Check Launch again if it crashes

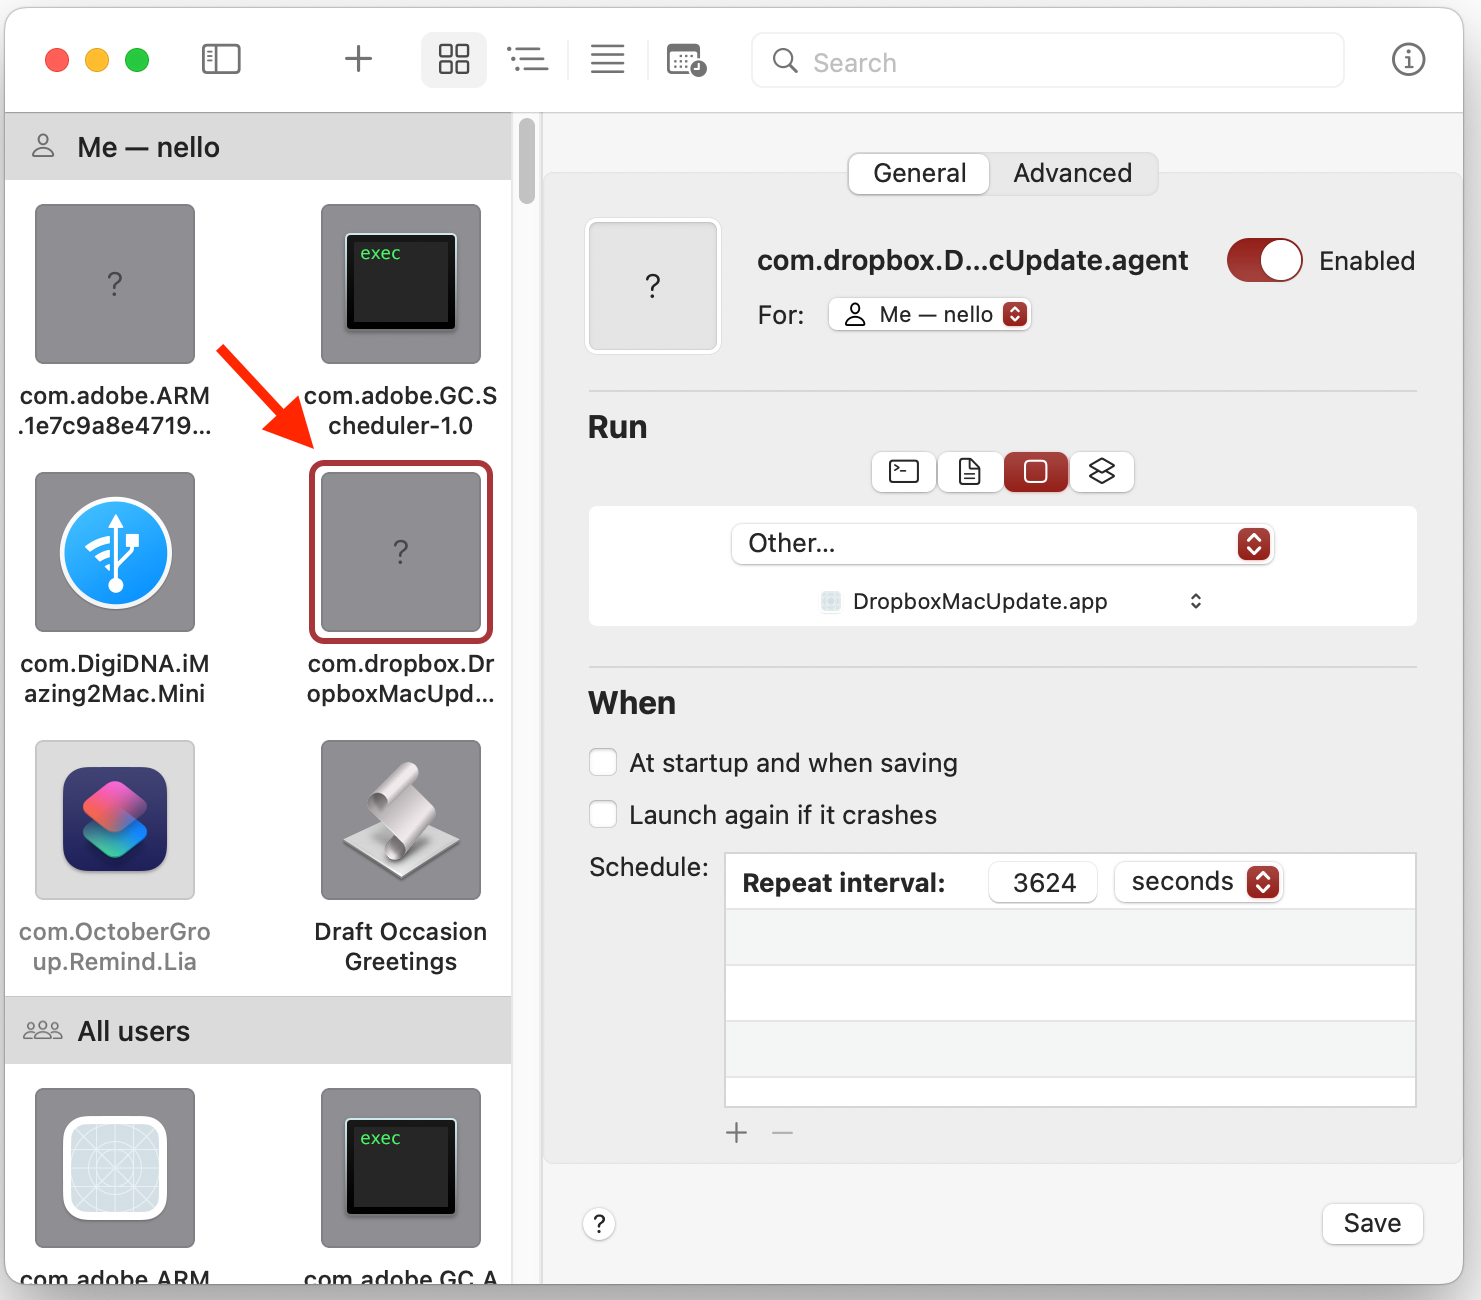[603, 815]
